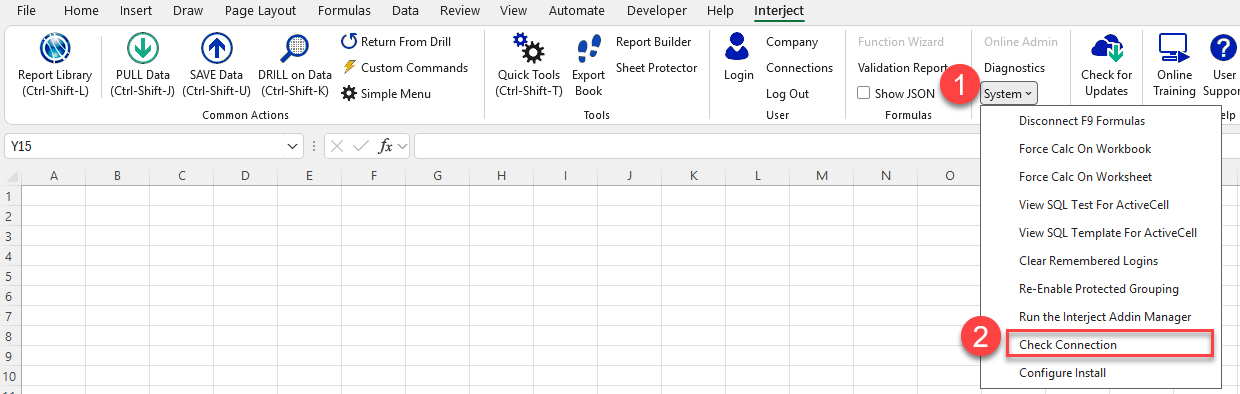The width and height of the screenshot is (1240, 394).
Task: Switch to the Insert tab
Action: pos(136,11)
